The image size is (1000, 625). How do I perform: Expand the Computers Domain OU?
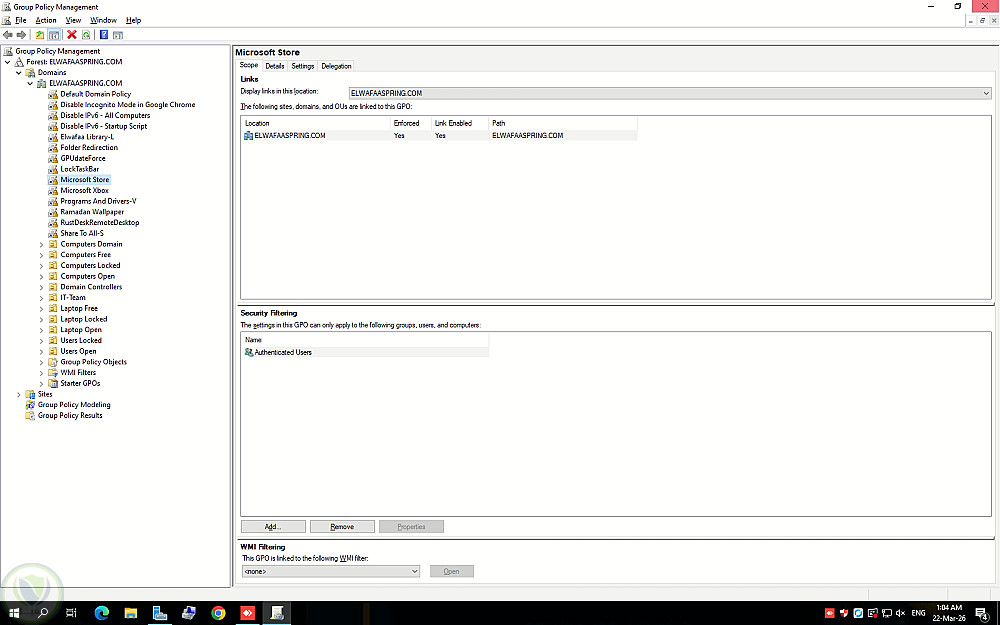41,244
